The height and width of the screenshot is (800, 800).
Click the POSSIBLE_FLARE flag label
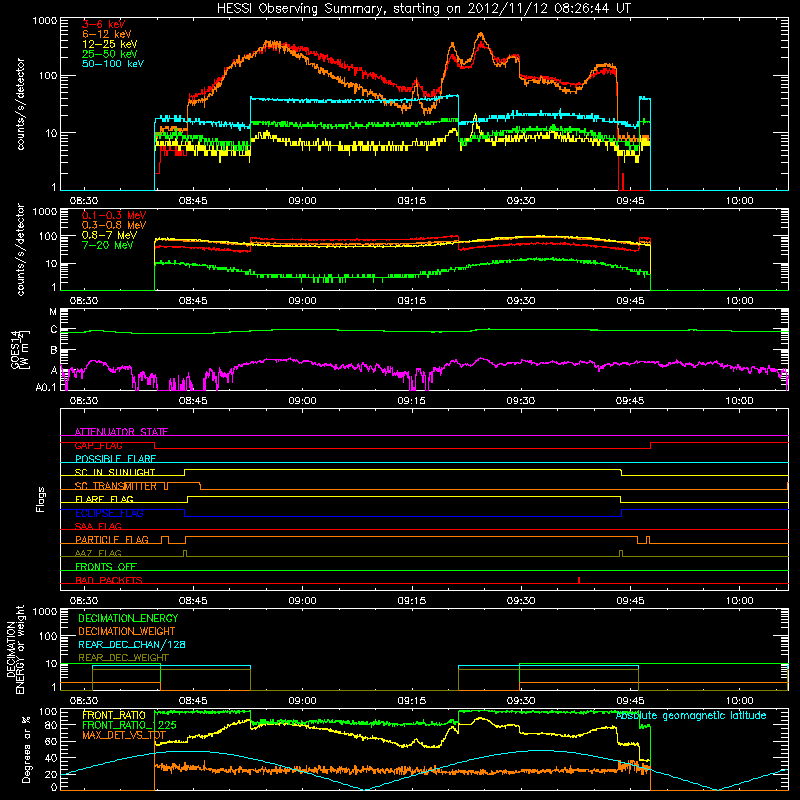[x=115, y=459]
